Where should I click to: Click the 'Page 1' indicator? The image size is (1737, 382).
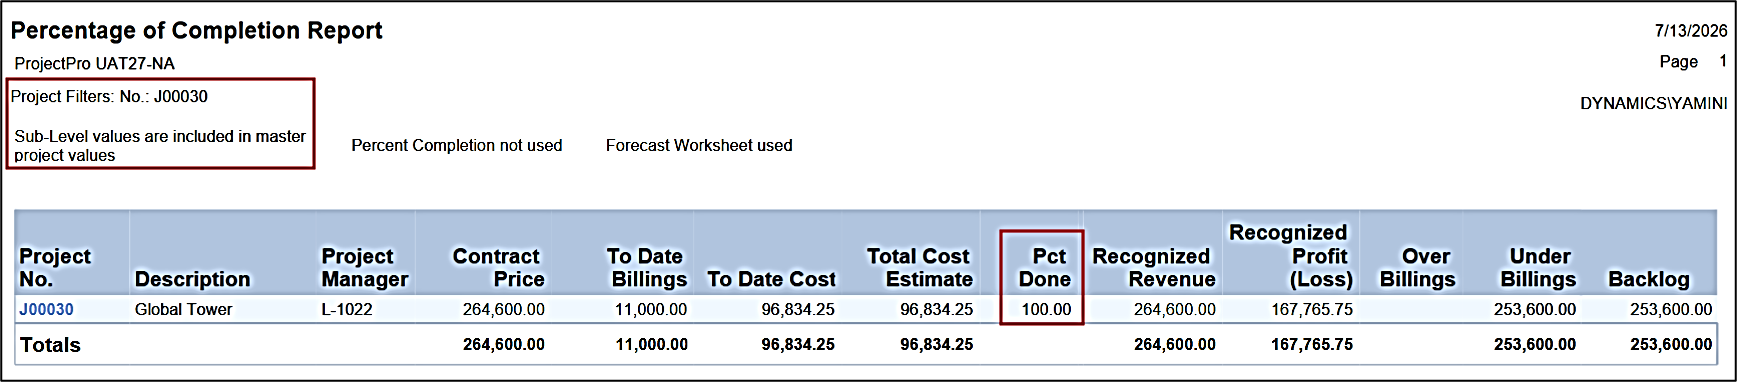[1693, 62]
